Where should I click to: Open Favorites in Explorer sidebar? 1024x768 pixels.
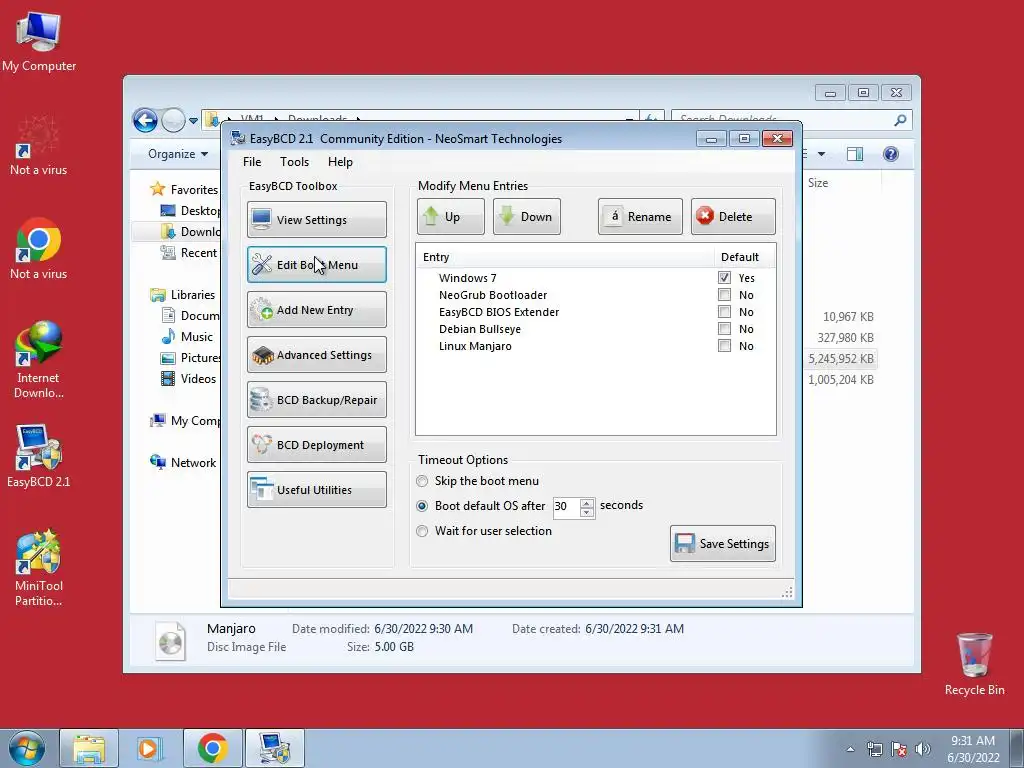194,189
